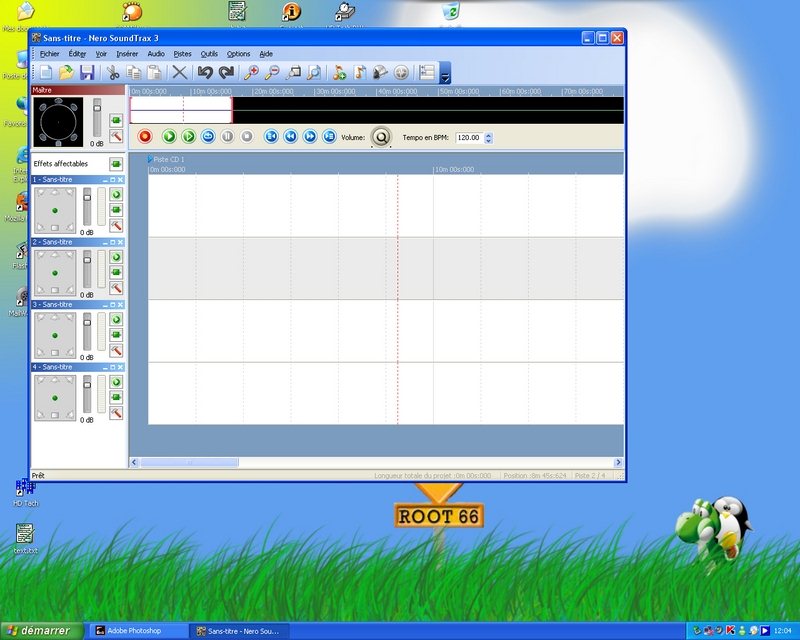The height and width of the screenshot is (640, 800).
Task: Click the Piste CD 1 timeline marker
Action: 166,159
